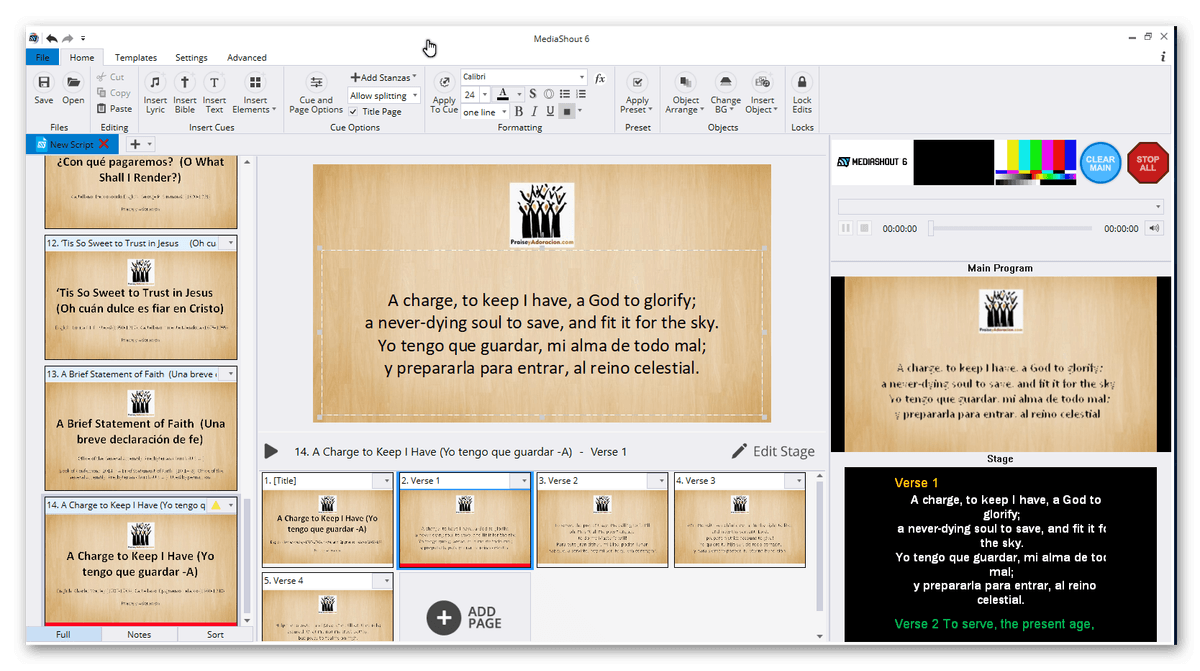Click the Stop All button
Image resolution: width=1200 pixels, height=671 pixels.
point(1148,162)
